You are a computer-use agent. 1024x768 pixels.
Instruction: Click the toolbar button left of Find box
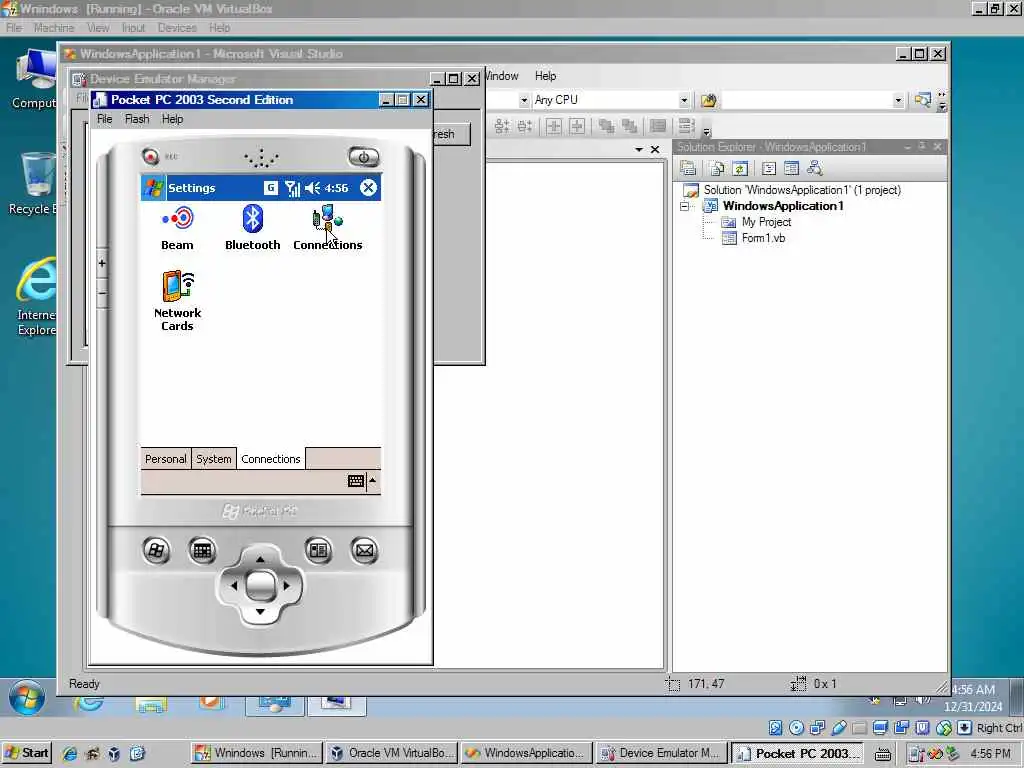click(x=709, y=100)
